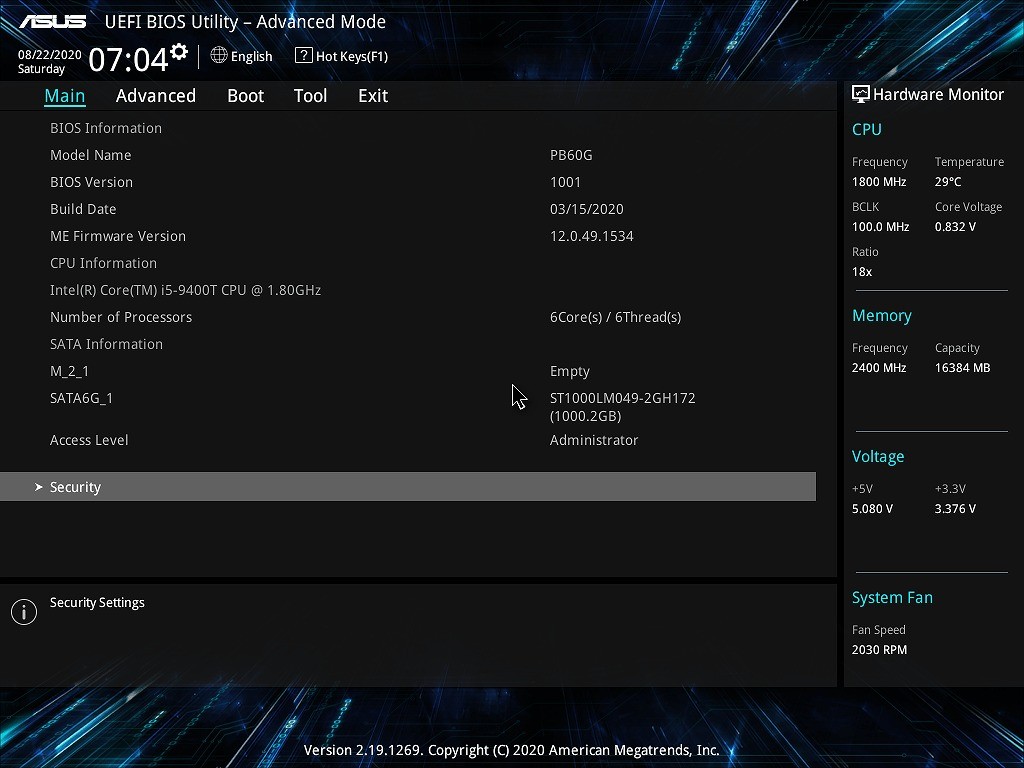The height and width of the screenshot is (768, 1024).
Task: Click the 2030 RPM fan speed reading
Action: pyautogui.click(x=879, y=650)
